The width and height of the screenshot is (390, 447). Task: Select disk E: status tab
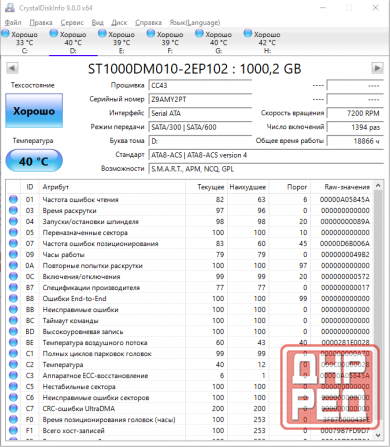pos(121,42)
